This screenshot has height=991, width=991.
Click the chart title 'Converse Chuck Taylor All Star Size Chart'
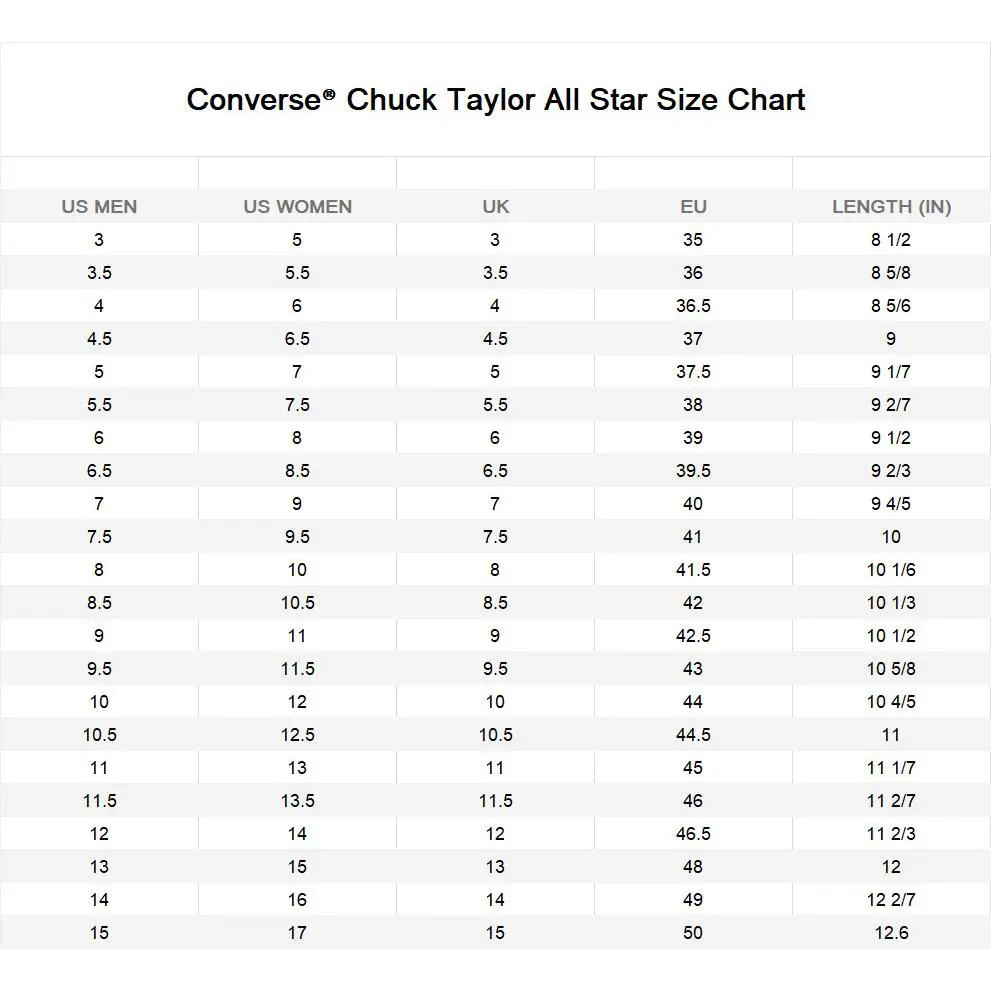click(495, 100)
